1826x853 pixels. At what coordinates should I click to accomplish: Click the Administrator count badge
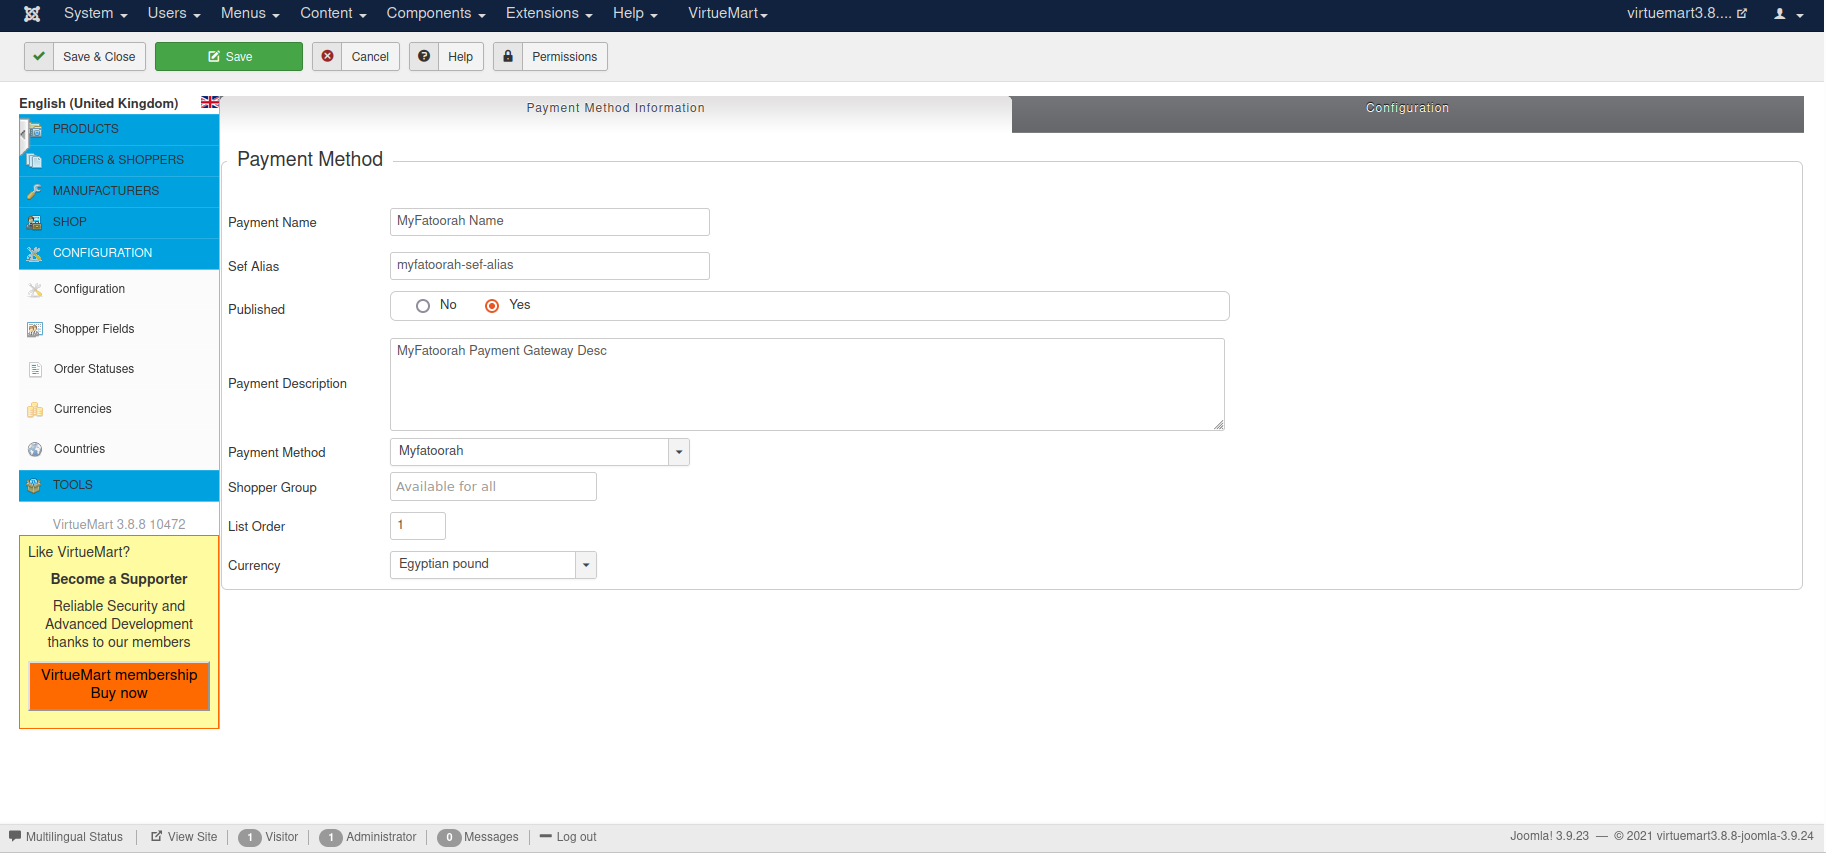(331, 838)
